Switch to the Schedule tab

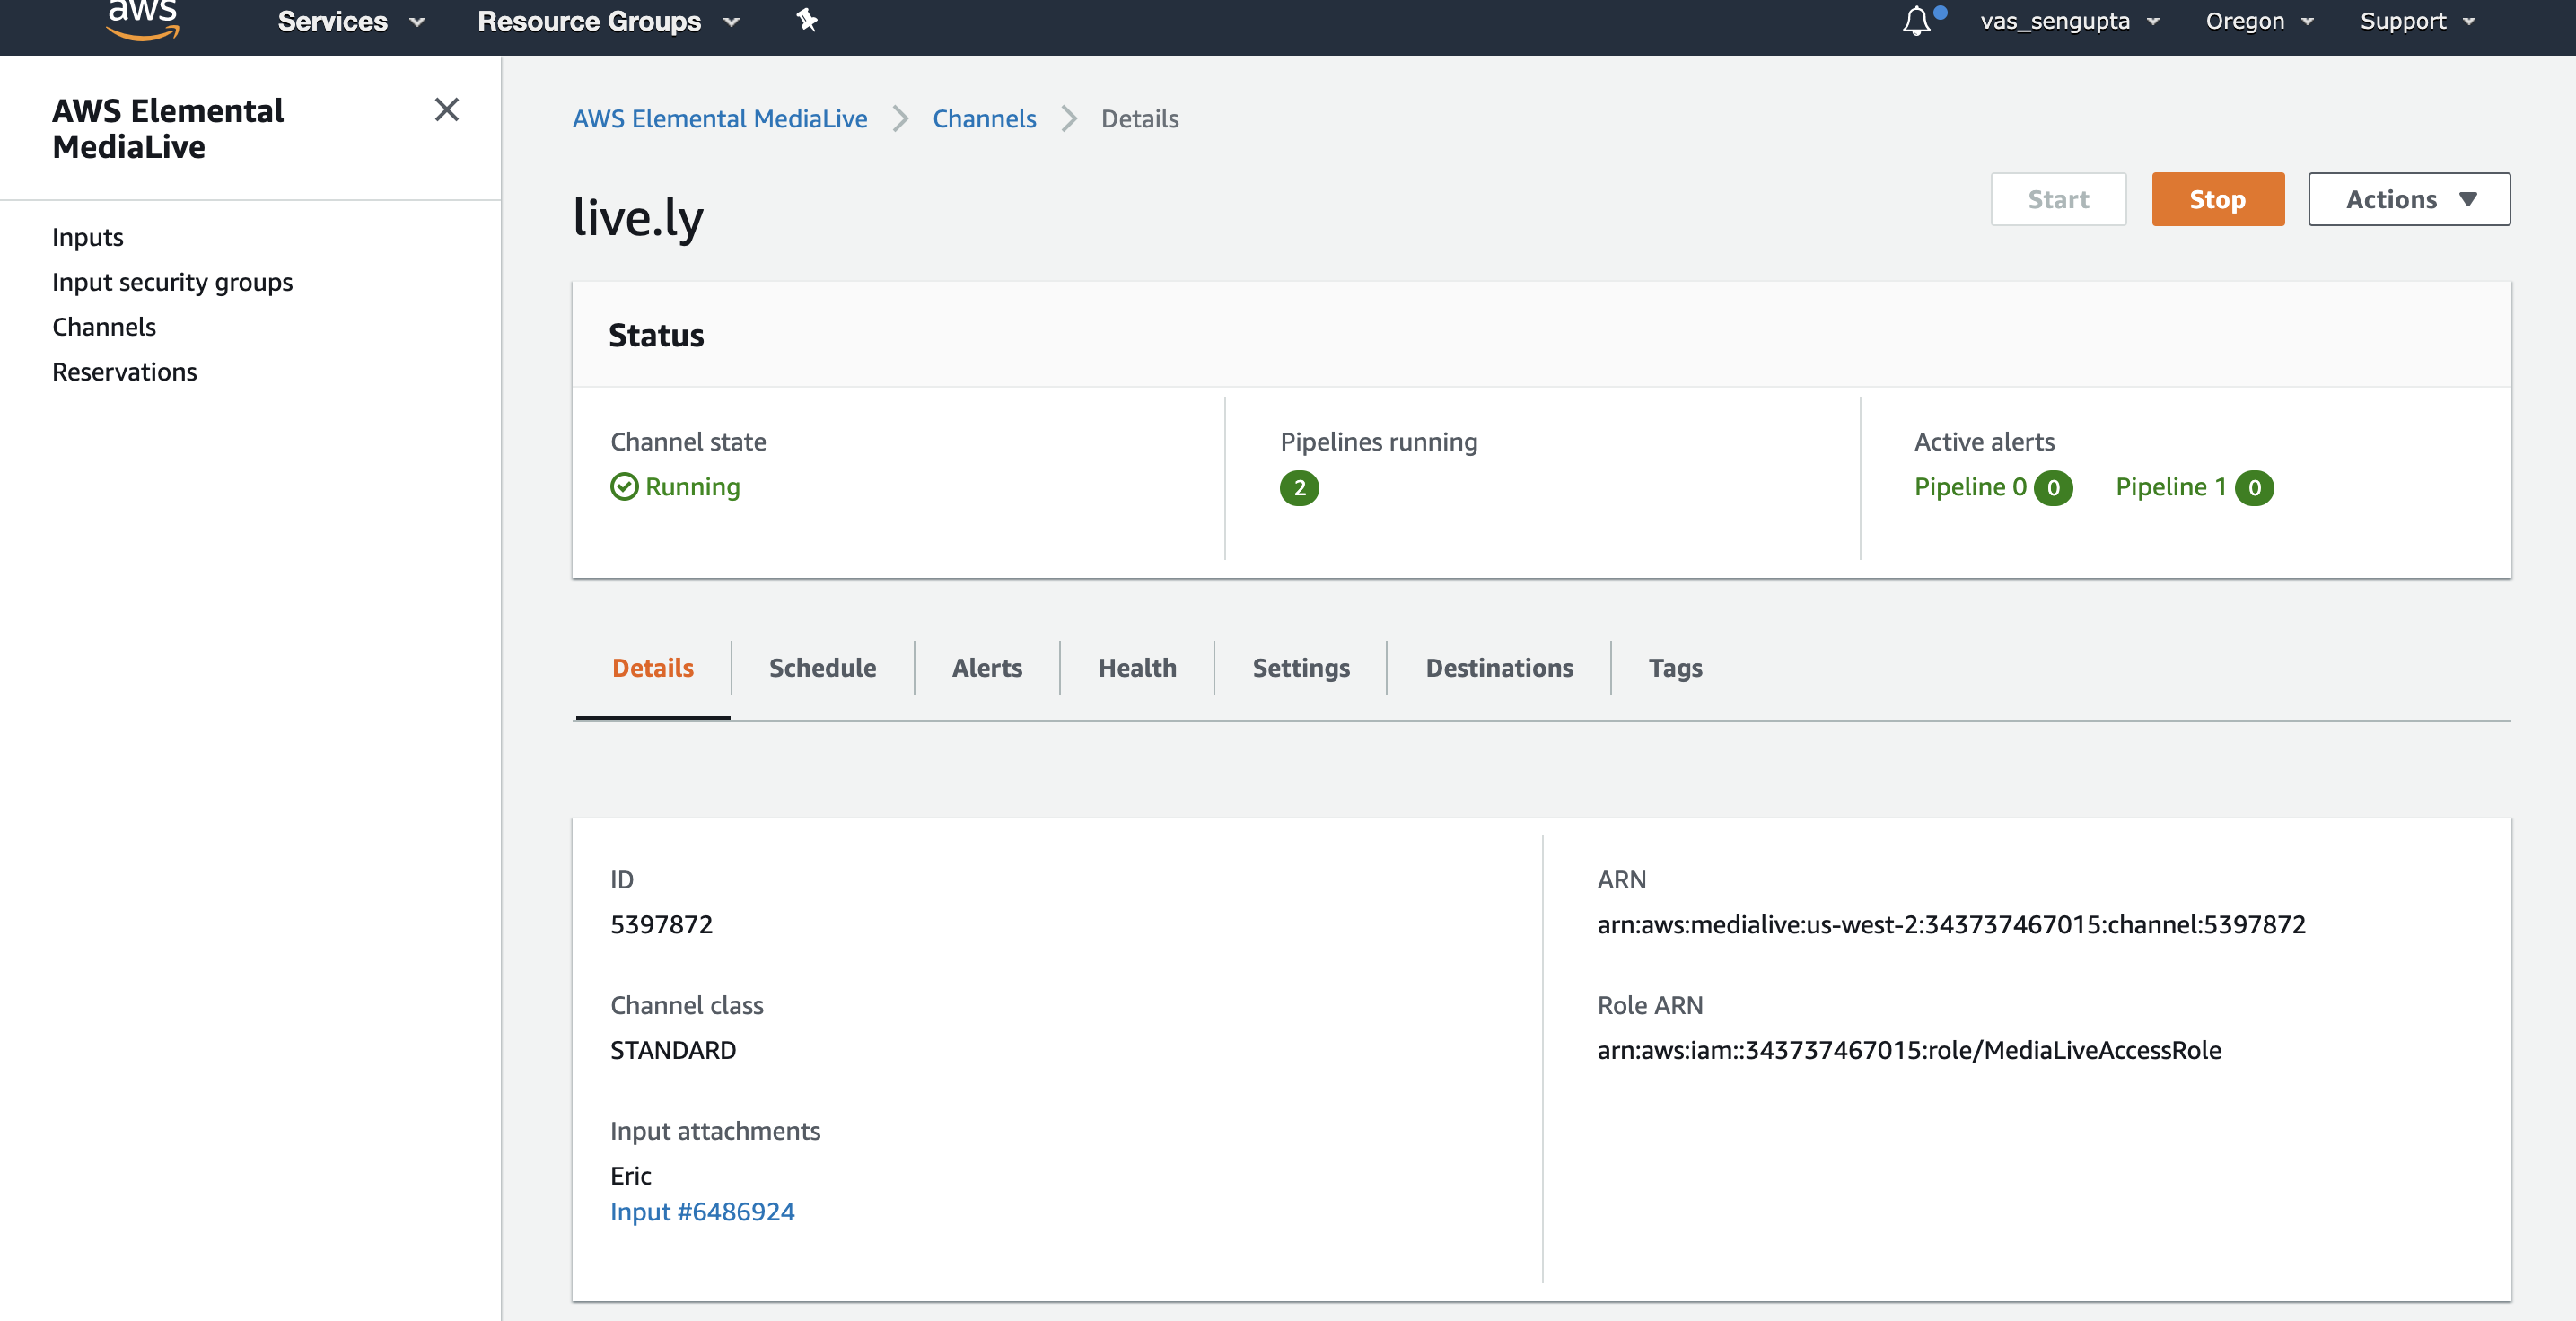tap(822, 668)
